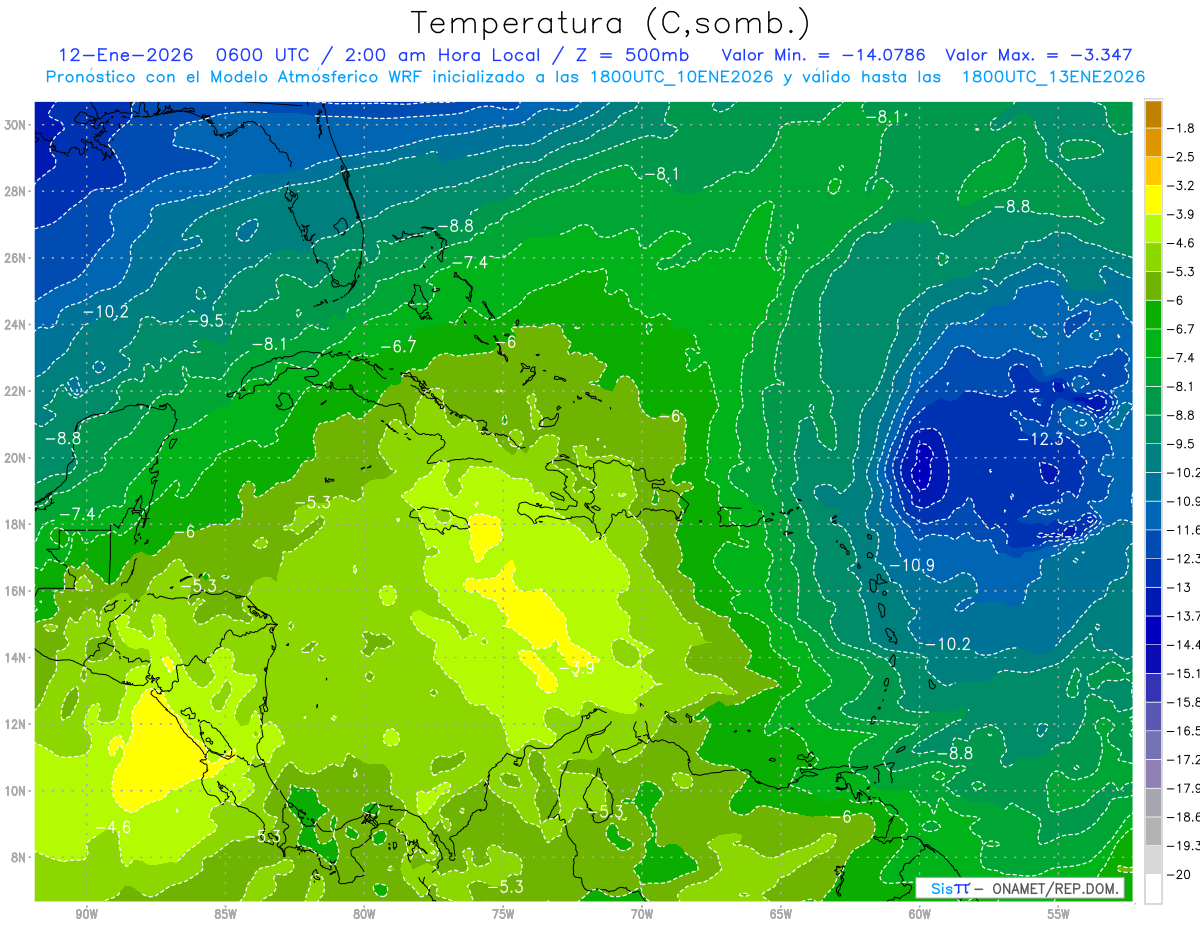
Task: Click the Valor Min. = -14.0786 readout
Action: click(823, 55)
